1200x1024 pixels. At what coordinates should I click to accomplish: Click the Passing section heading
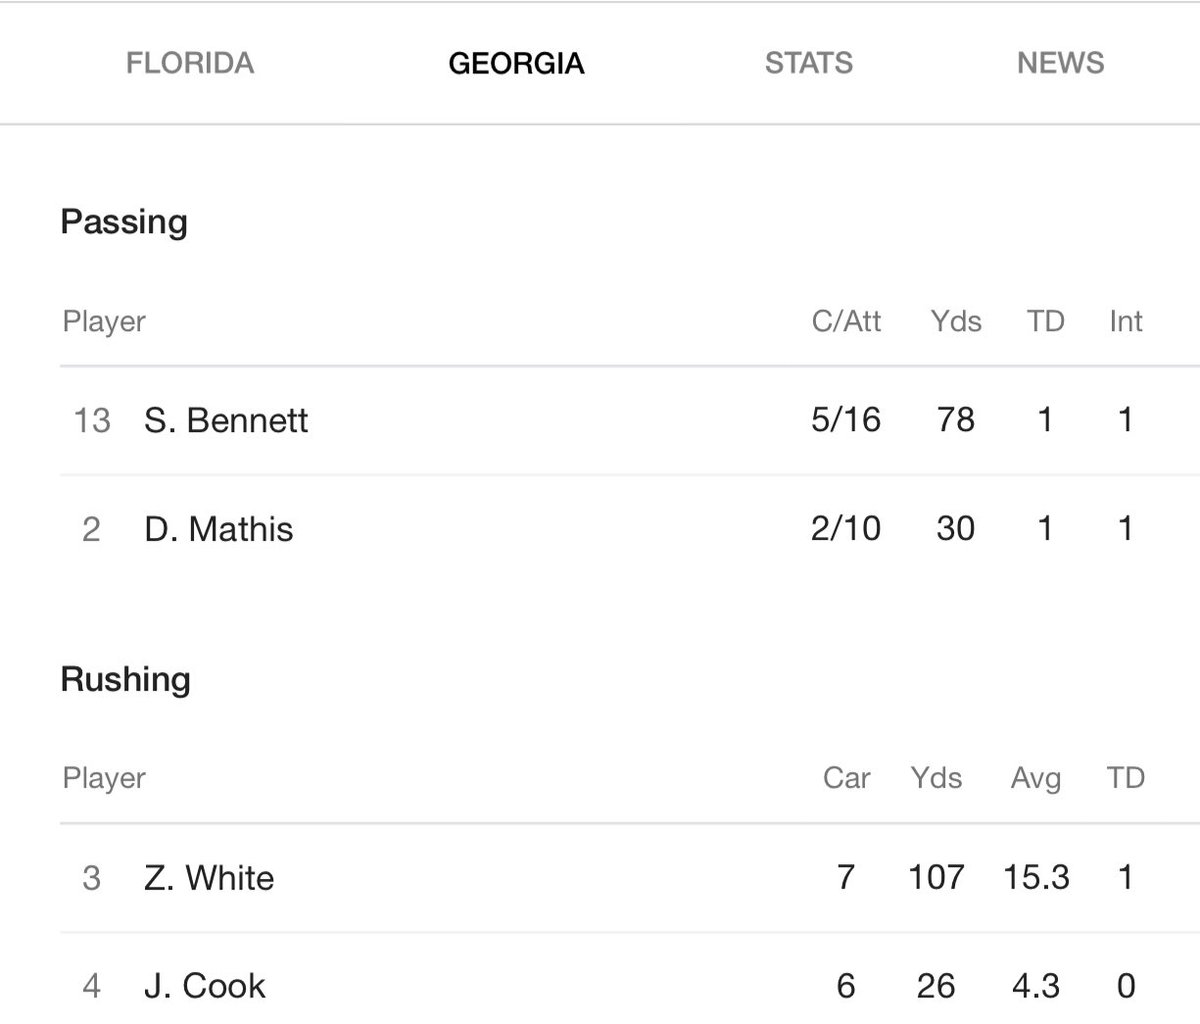pos(124,222)
